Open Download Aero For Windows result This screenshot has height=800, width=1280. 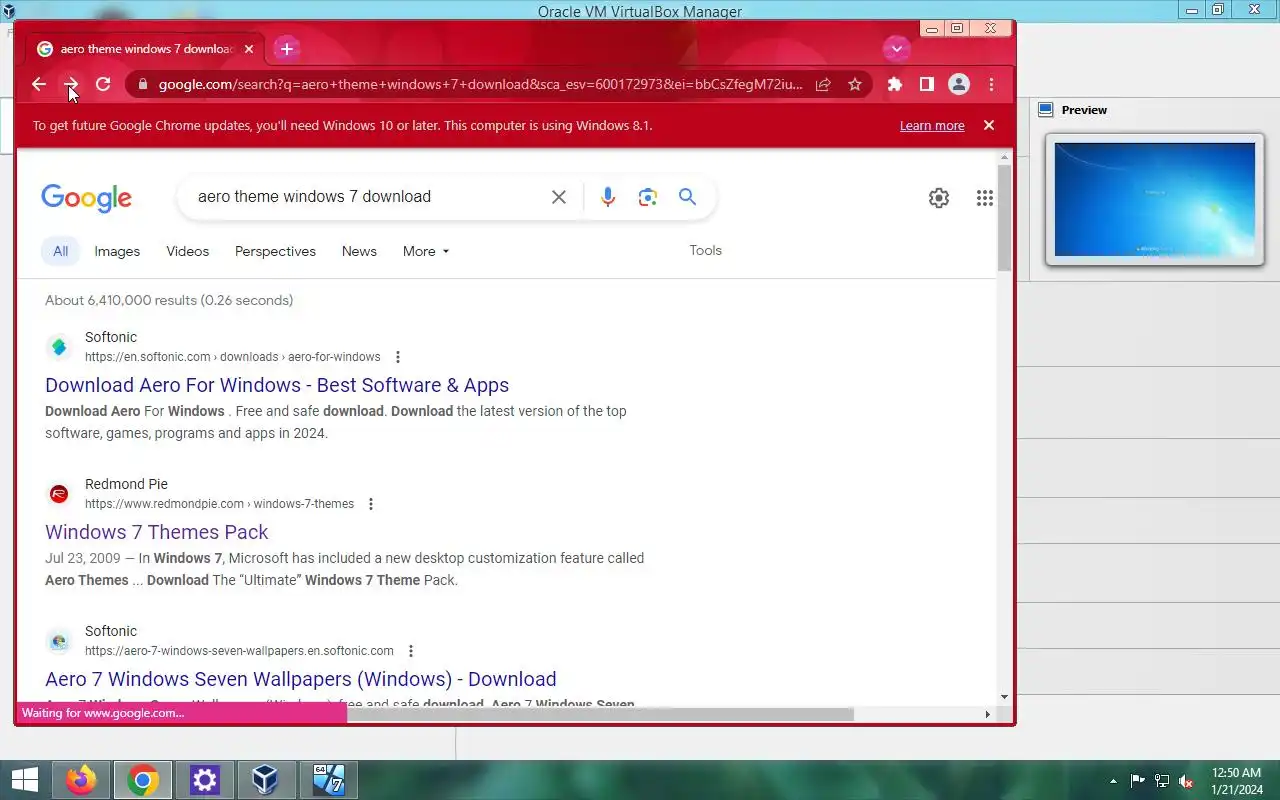(277, 385)
